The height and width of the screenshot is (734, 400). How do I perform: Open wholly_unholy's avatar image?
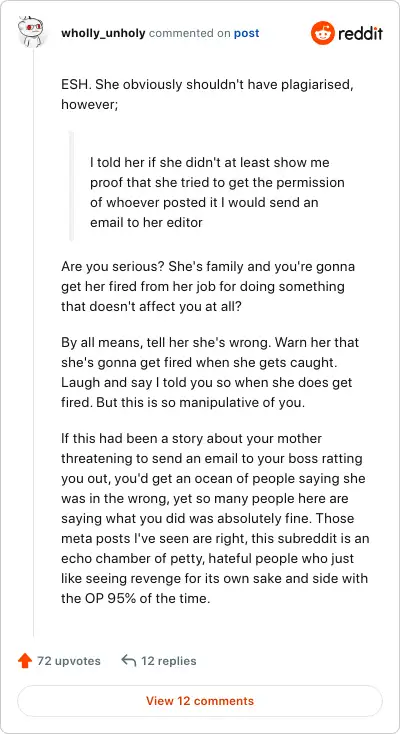(x=33, y=31)
